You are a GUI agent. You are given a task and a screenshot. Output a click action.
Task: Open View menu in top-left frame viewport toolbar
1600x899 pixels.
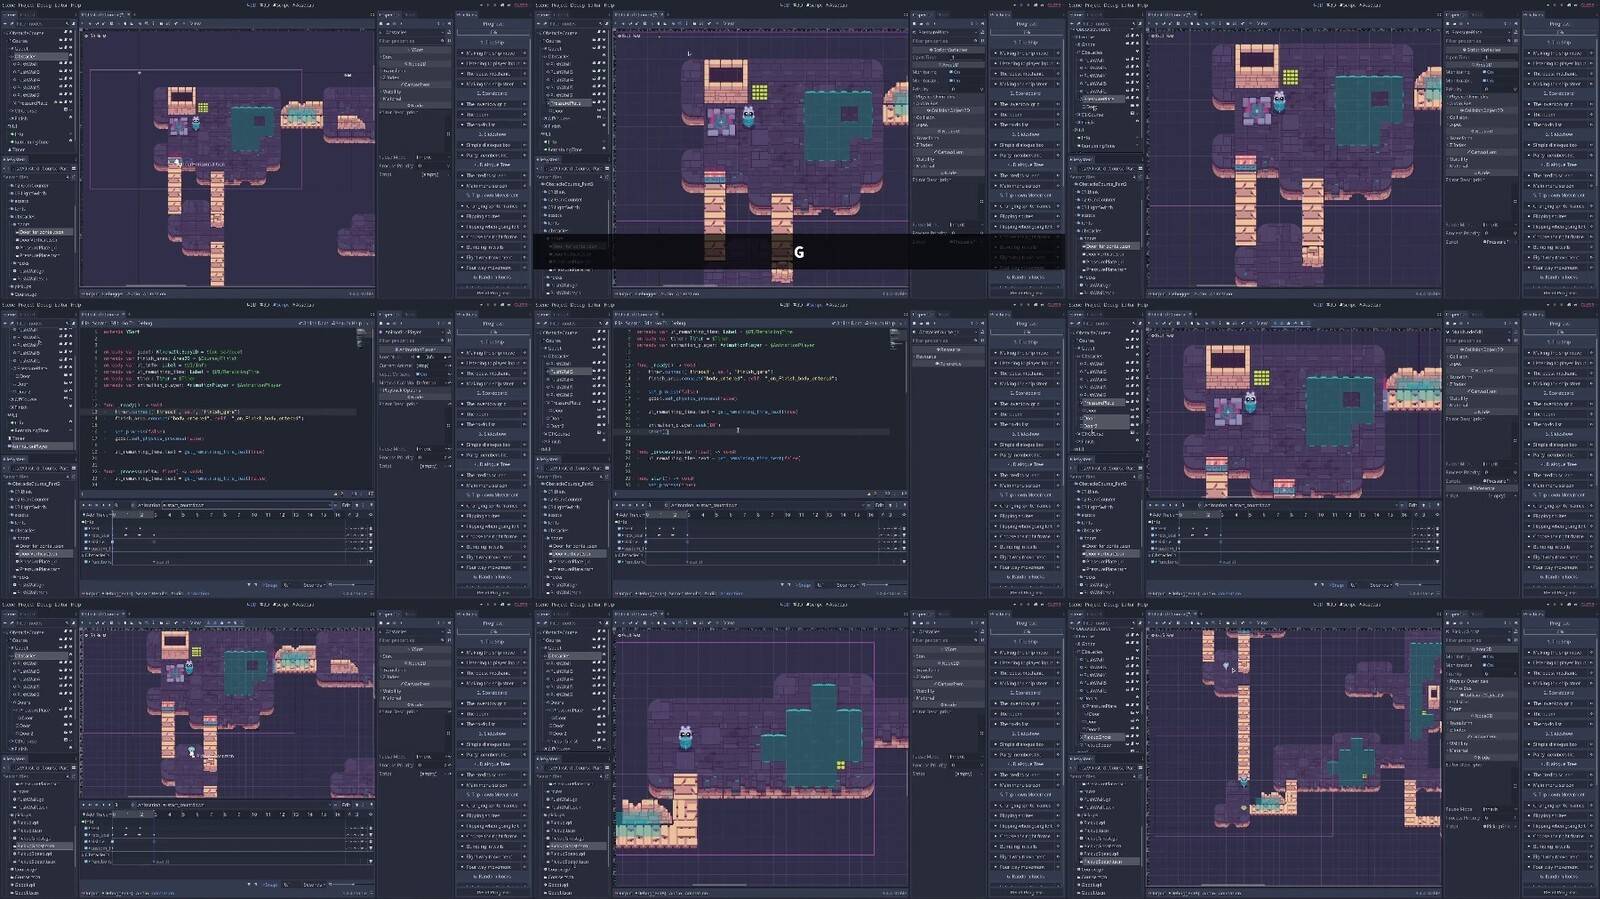(x=197, y=24)
